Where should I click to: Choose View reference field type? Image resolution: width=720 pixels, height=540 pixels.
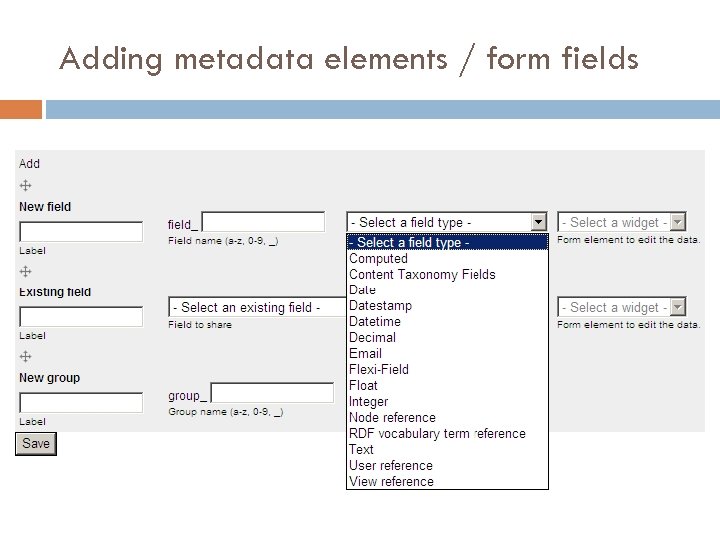coord(391,481)
